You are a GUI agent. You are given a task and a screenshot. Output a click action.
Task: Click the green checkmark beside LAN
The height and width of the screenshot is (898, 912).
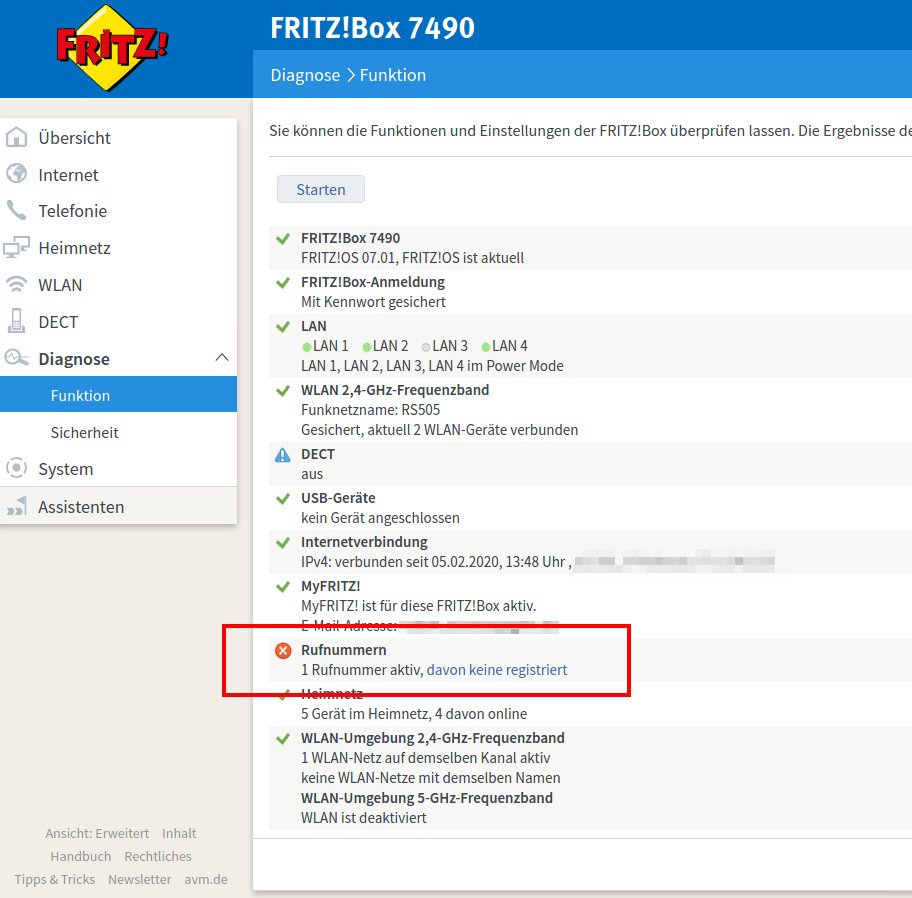[283, 327]
